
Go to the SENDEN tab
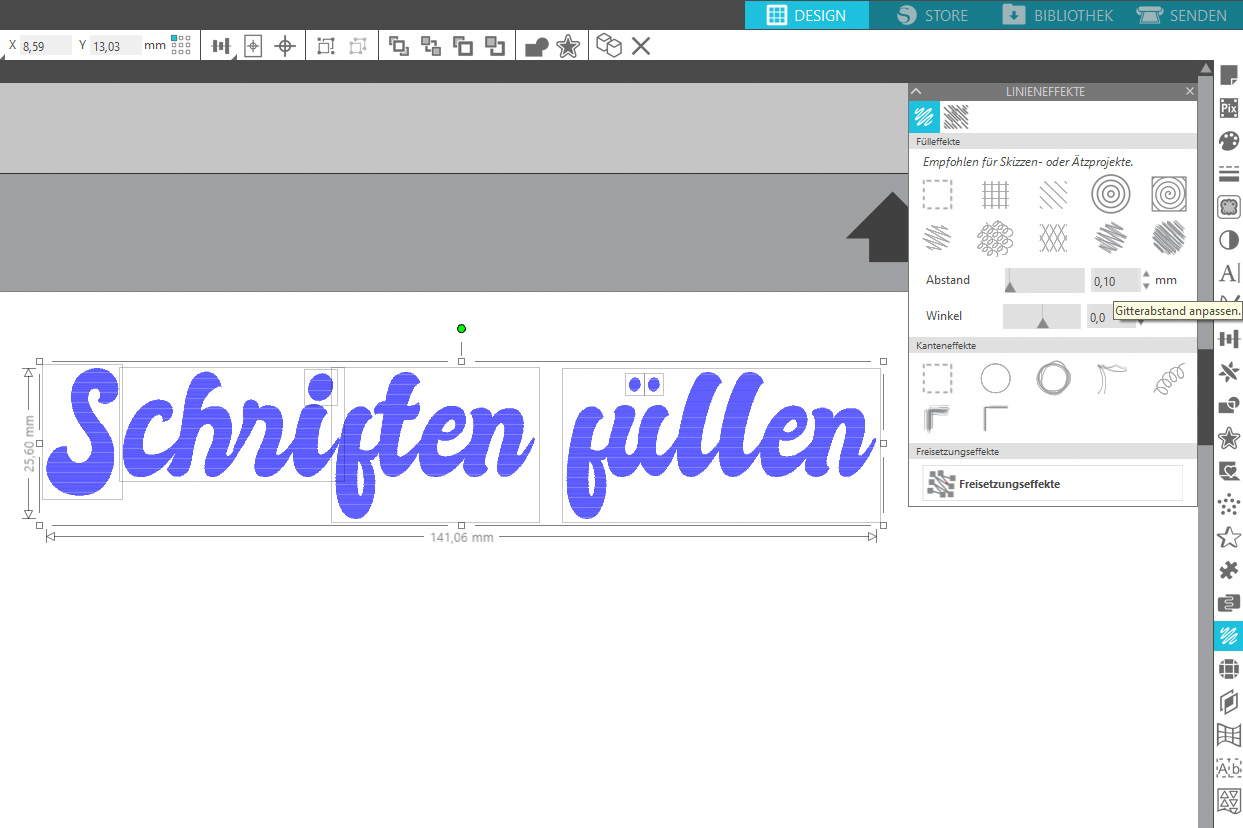click(1182, 15)
